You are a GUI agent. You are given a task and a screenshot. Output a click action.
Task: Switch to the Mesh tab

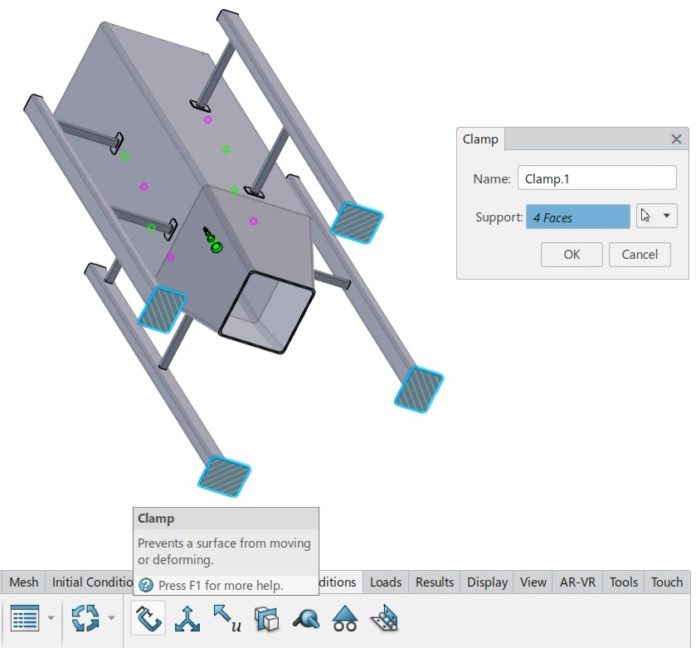24,582
